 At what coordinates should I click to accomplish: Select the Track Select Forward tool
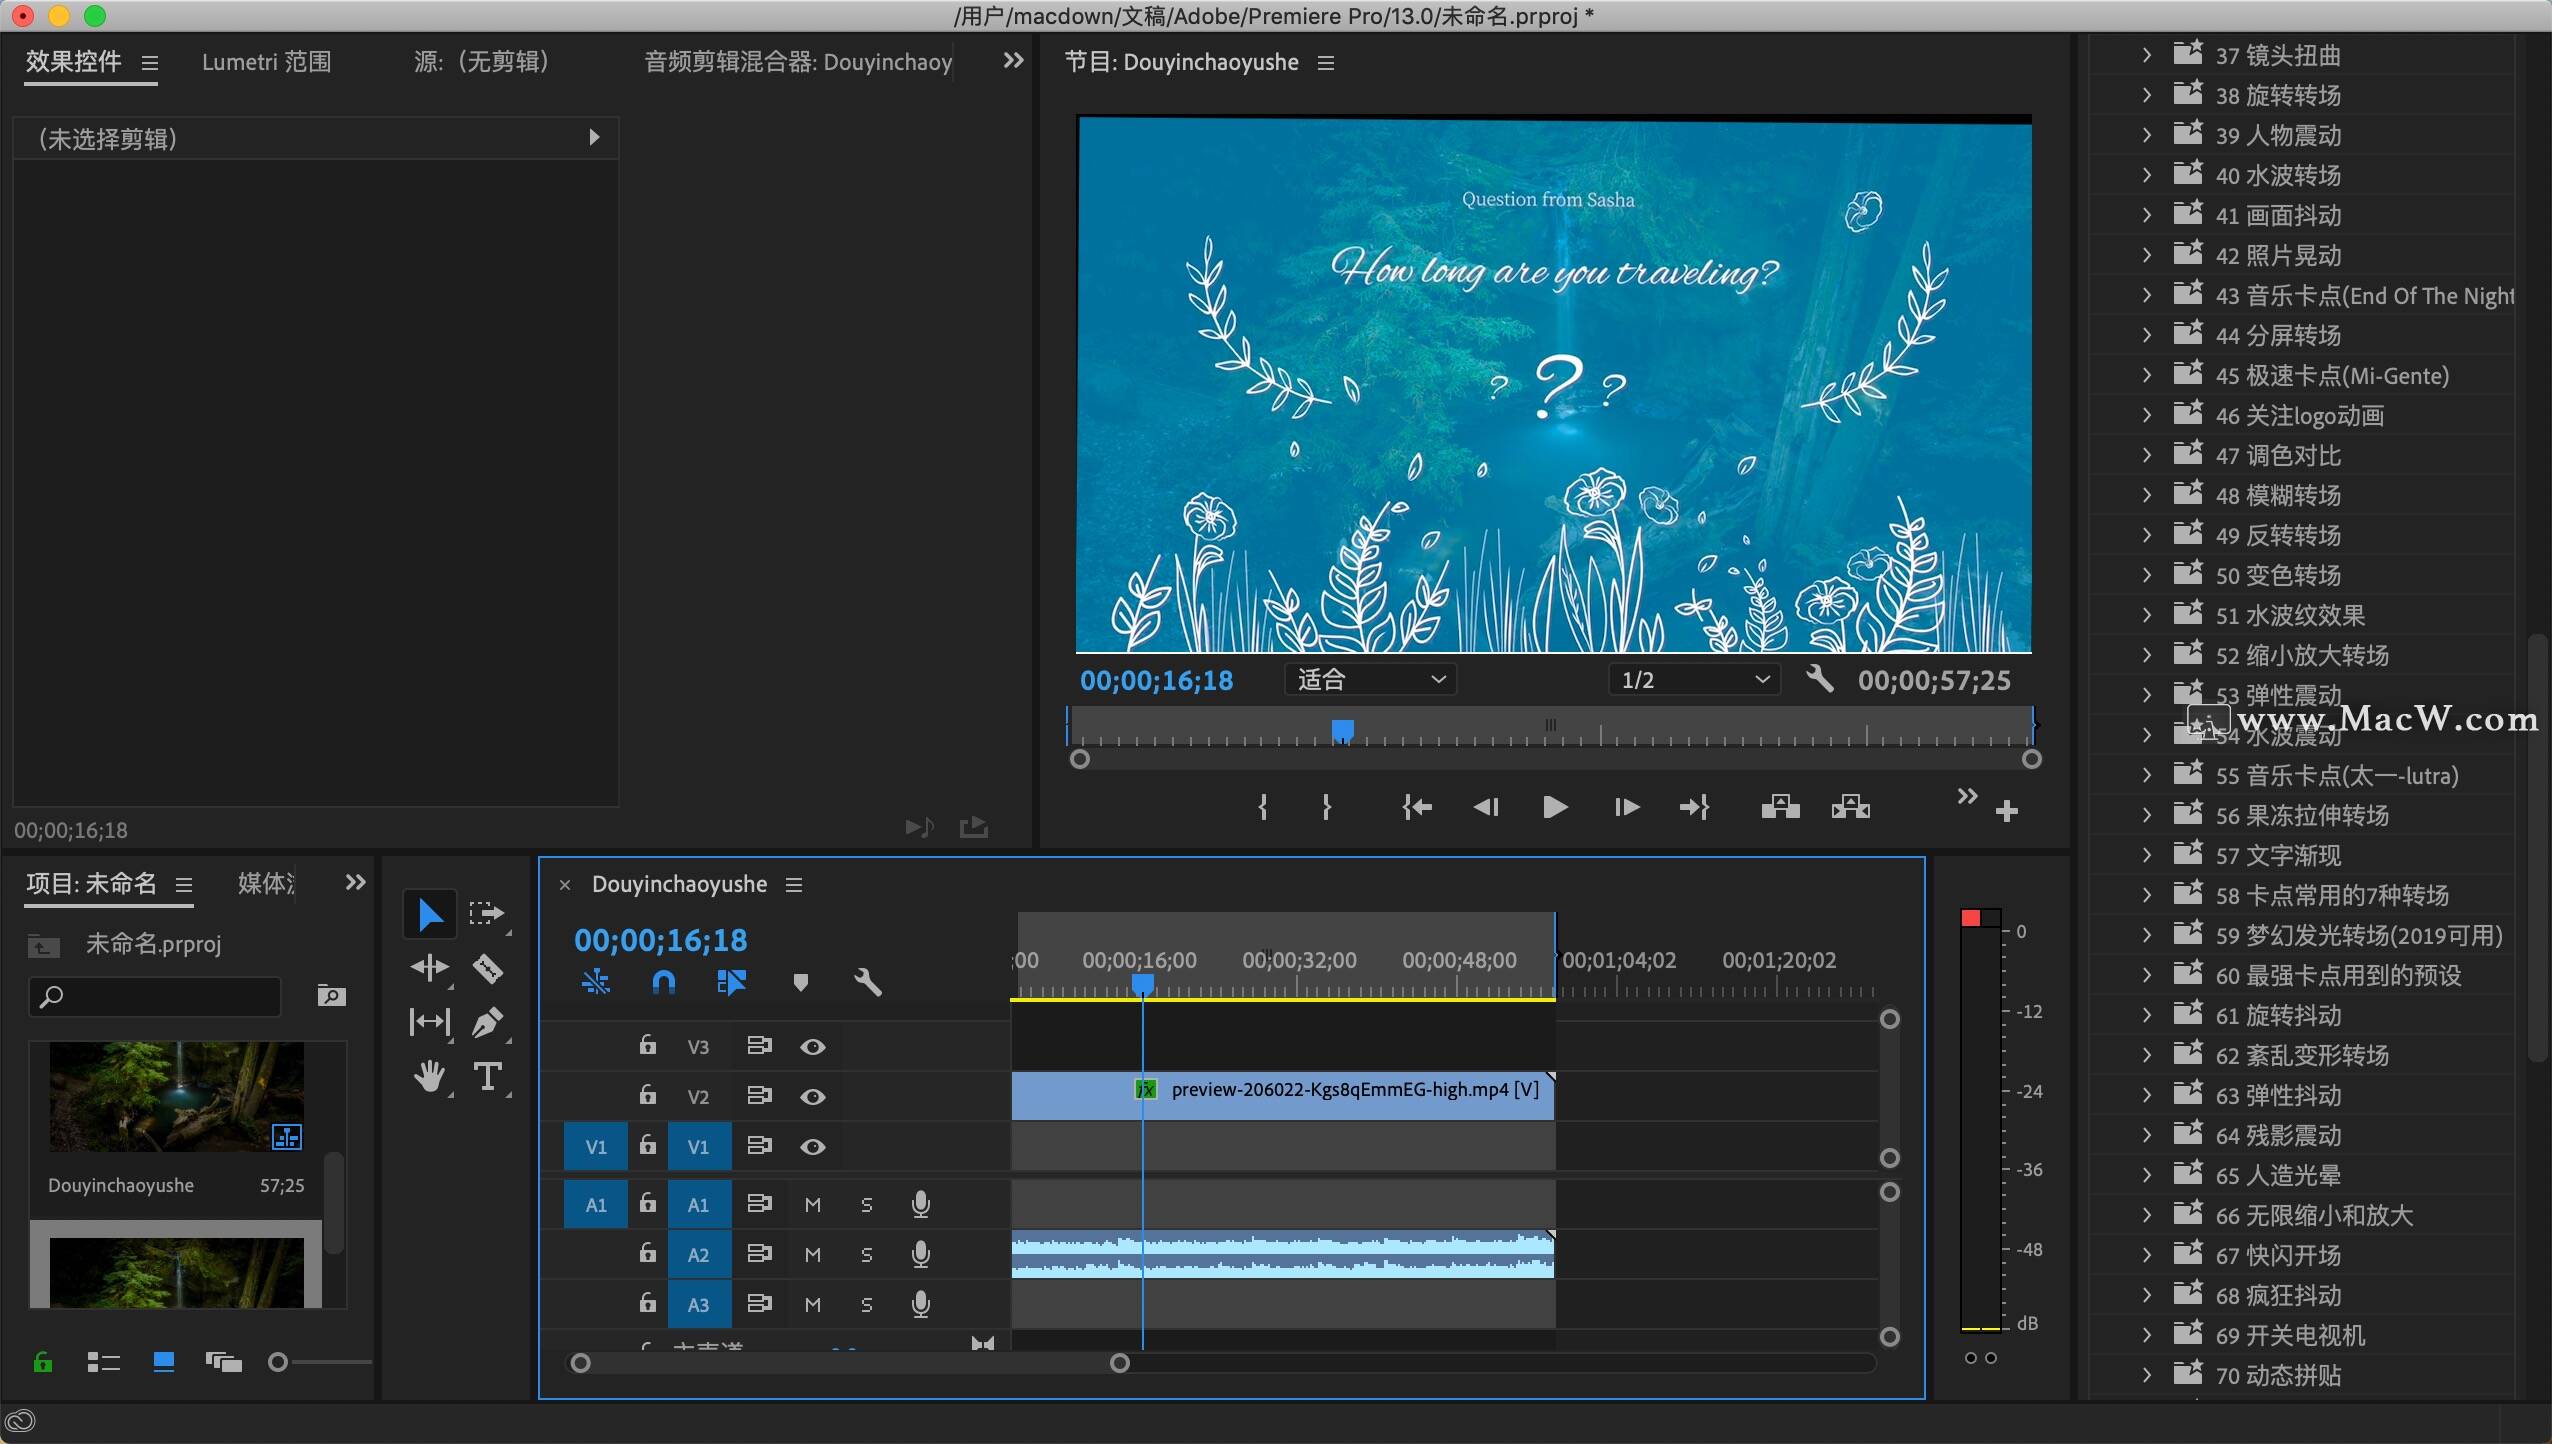pyautogui.click(x=487, y=913)
